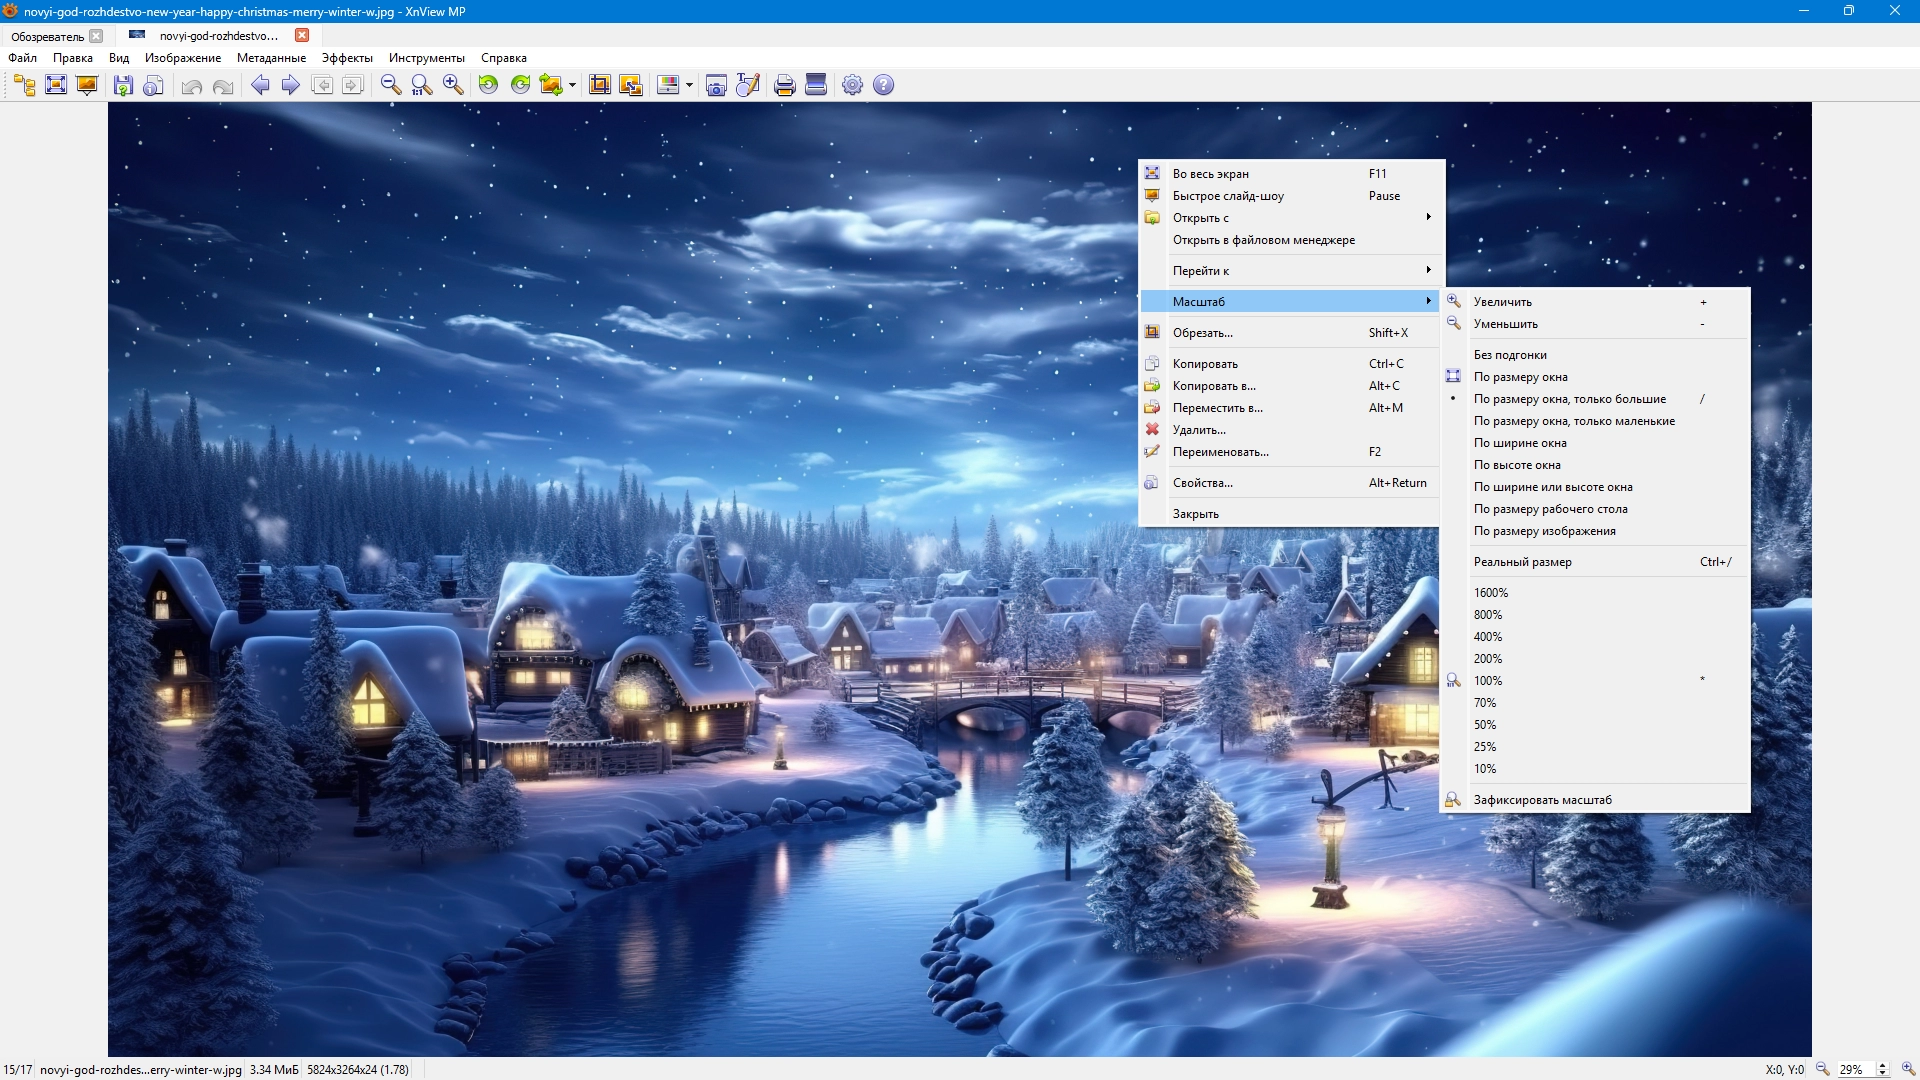Open the flip/mirror toolbar dropdown arrow

click(x=573, y=85)
